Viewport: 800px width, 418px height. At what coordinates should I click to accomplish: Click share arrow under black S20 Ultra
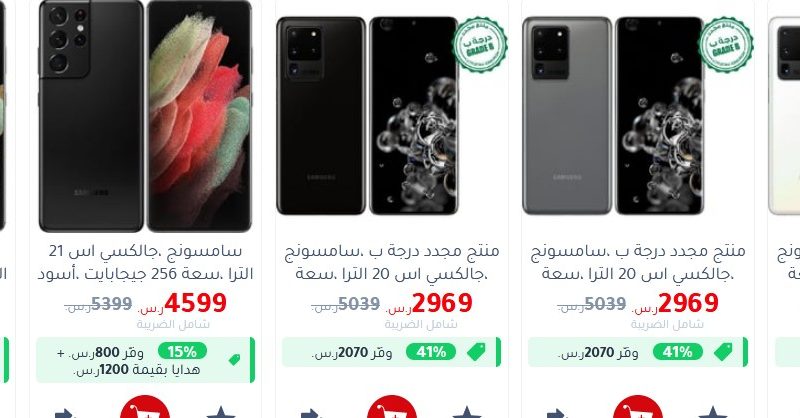(312, 413)
